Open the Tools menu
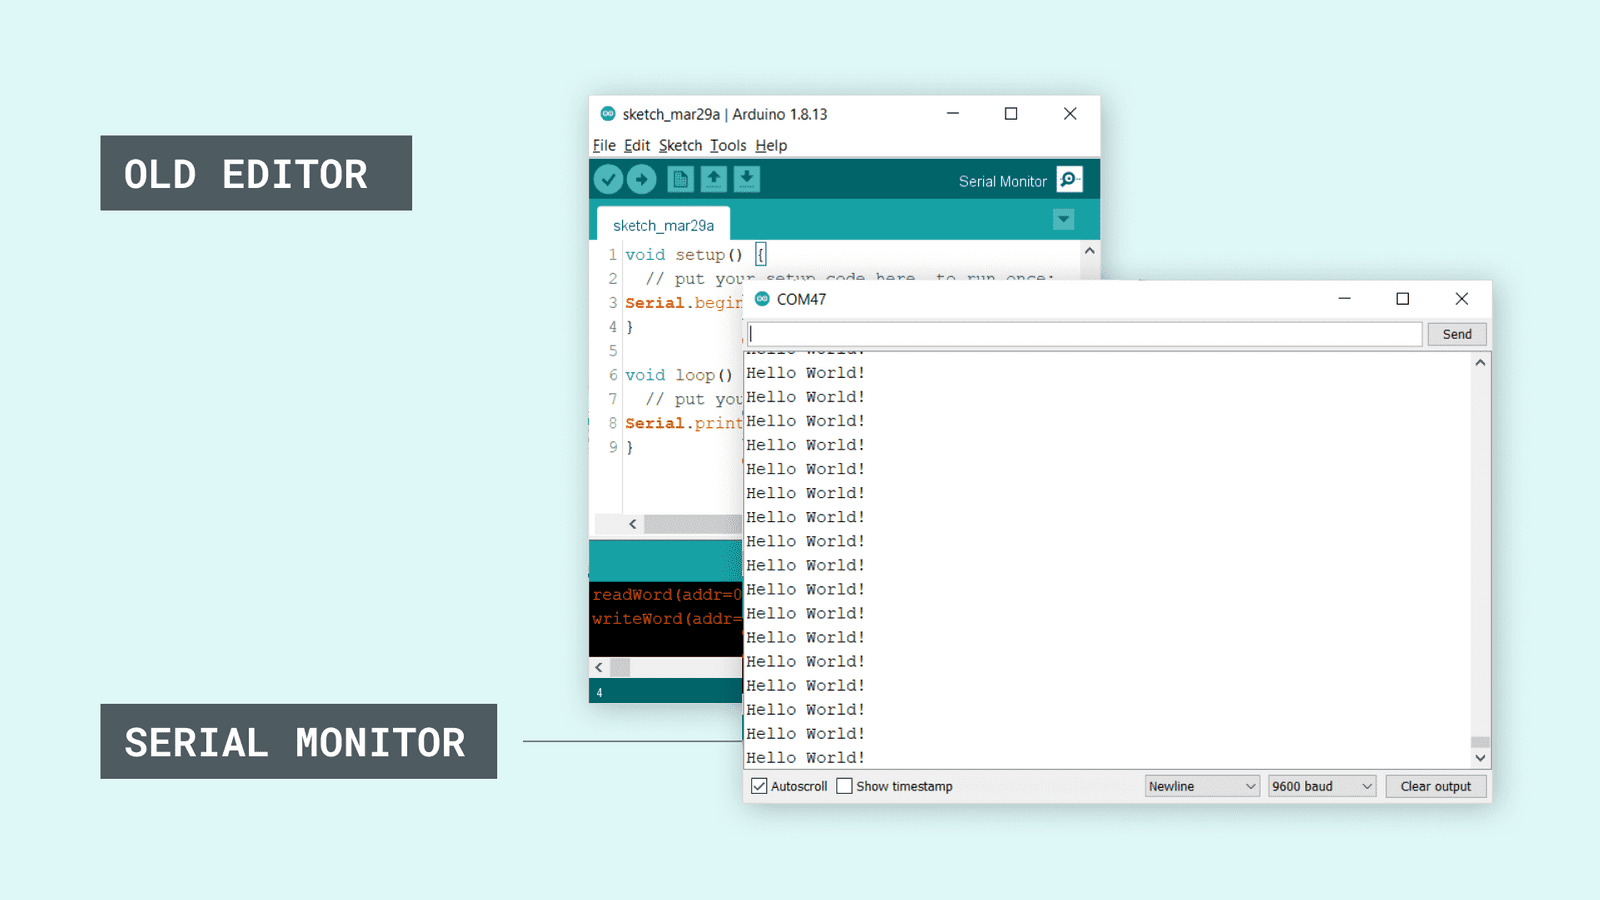The image size is (1600, 900). click(x=728, y=145)
